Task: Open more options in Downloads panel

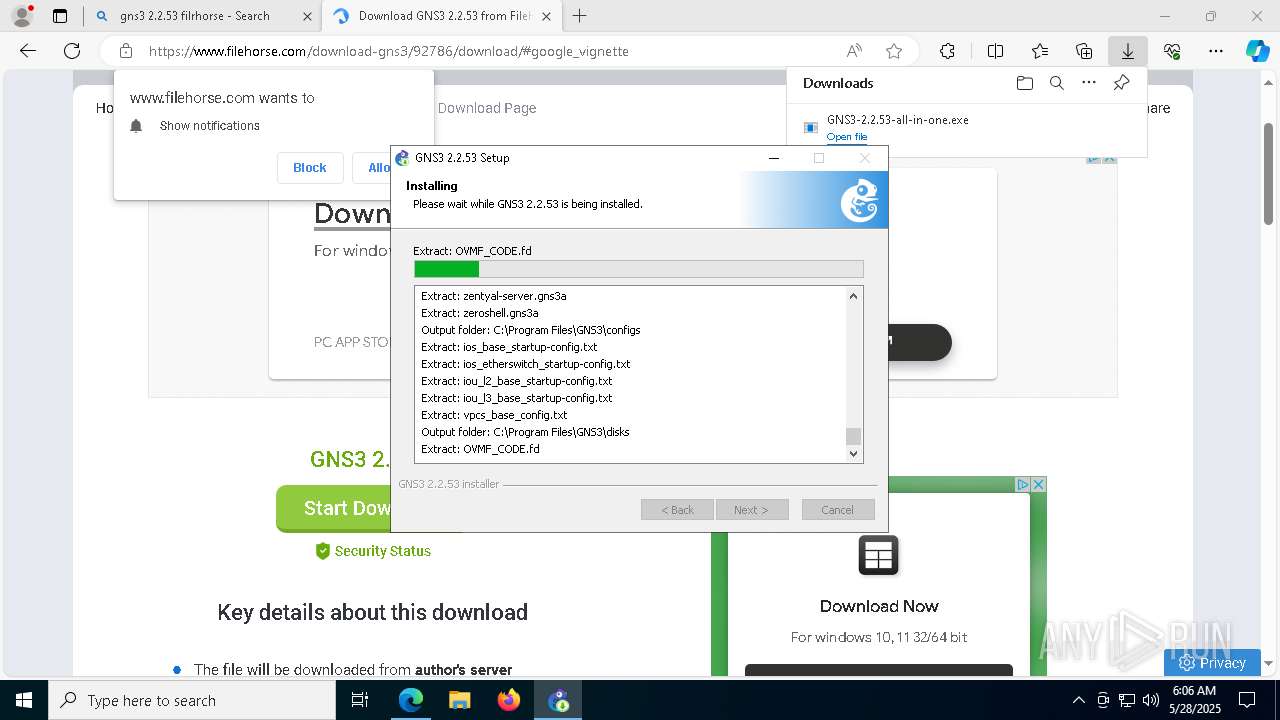Action: click(x=1089, y=83)
